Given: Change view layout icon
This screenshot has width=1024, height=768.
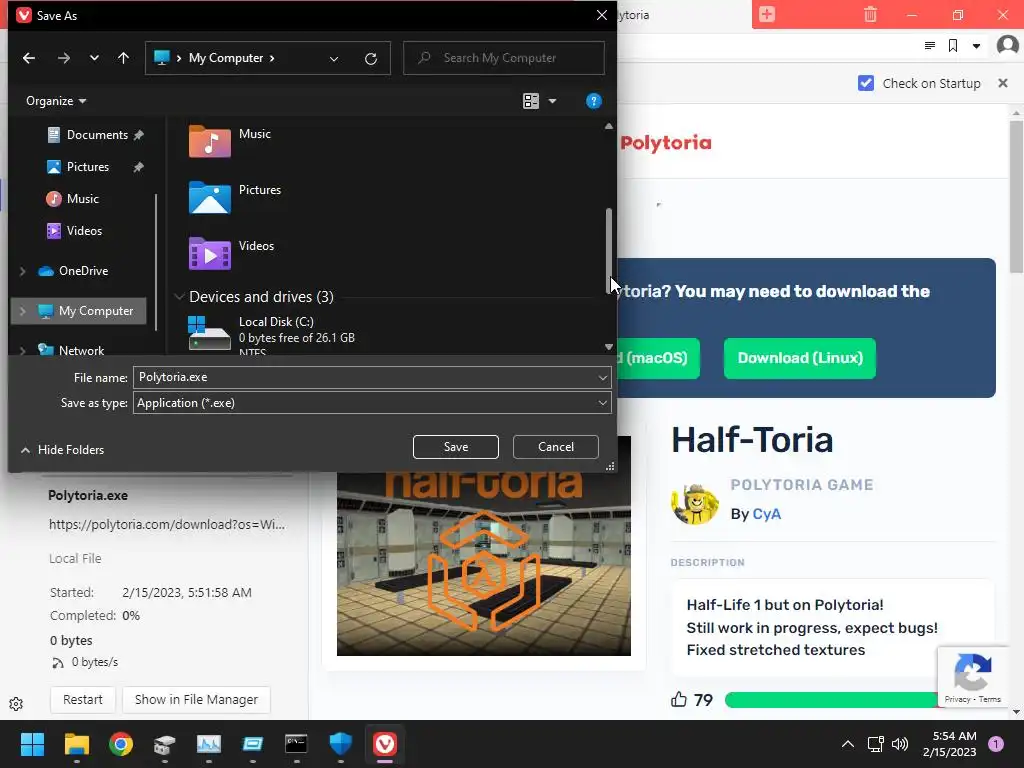Looking at the screenshot, I should point(531,101).
